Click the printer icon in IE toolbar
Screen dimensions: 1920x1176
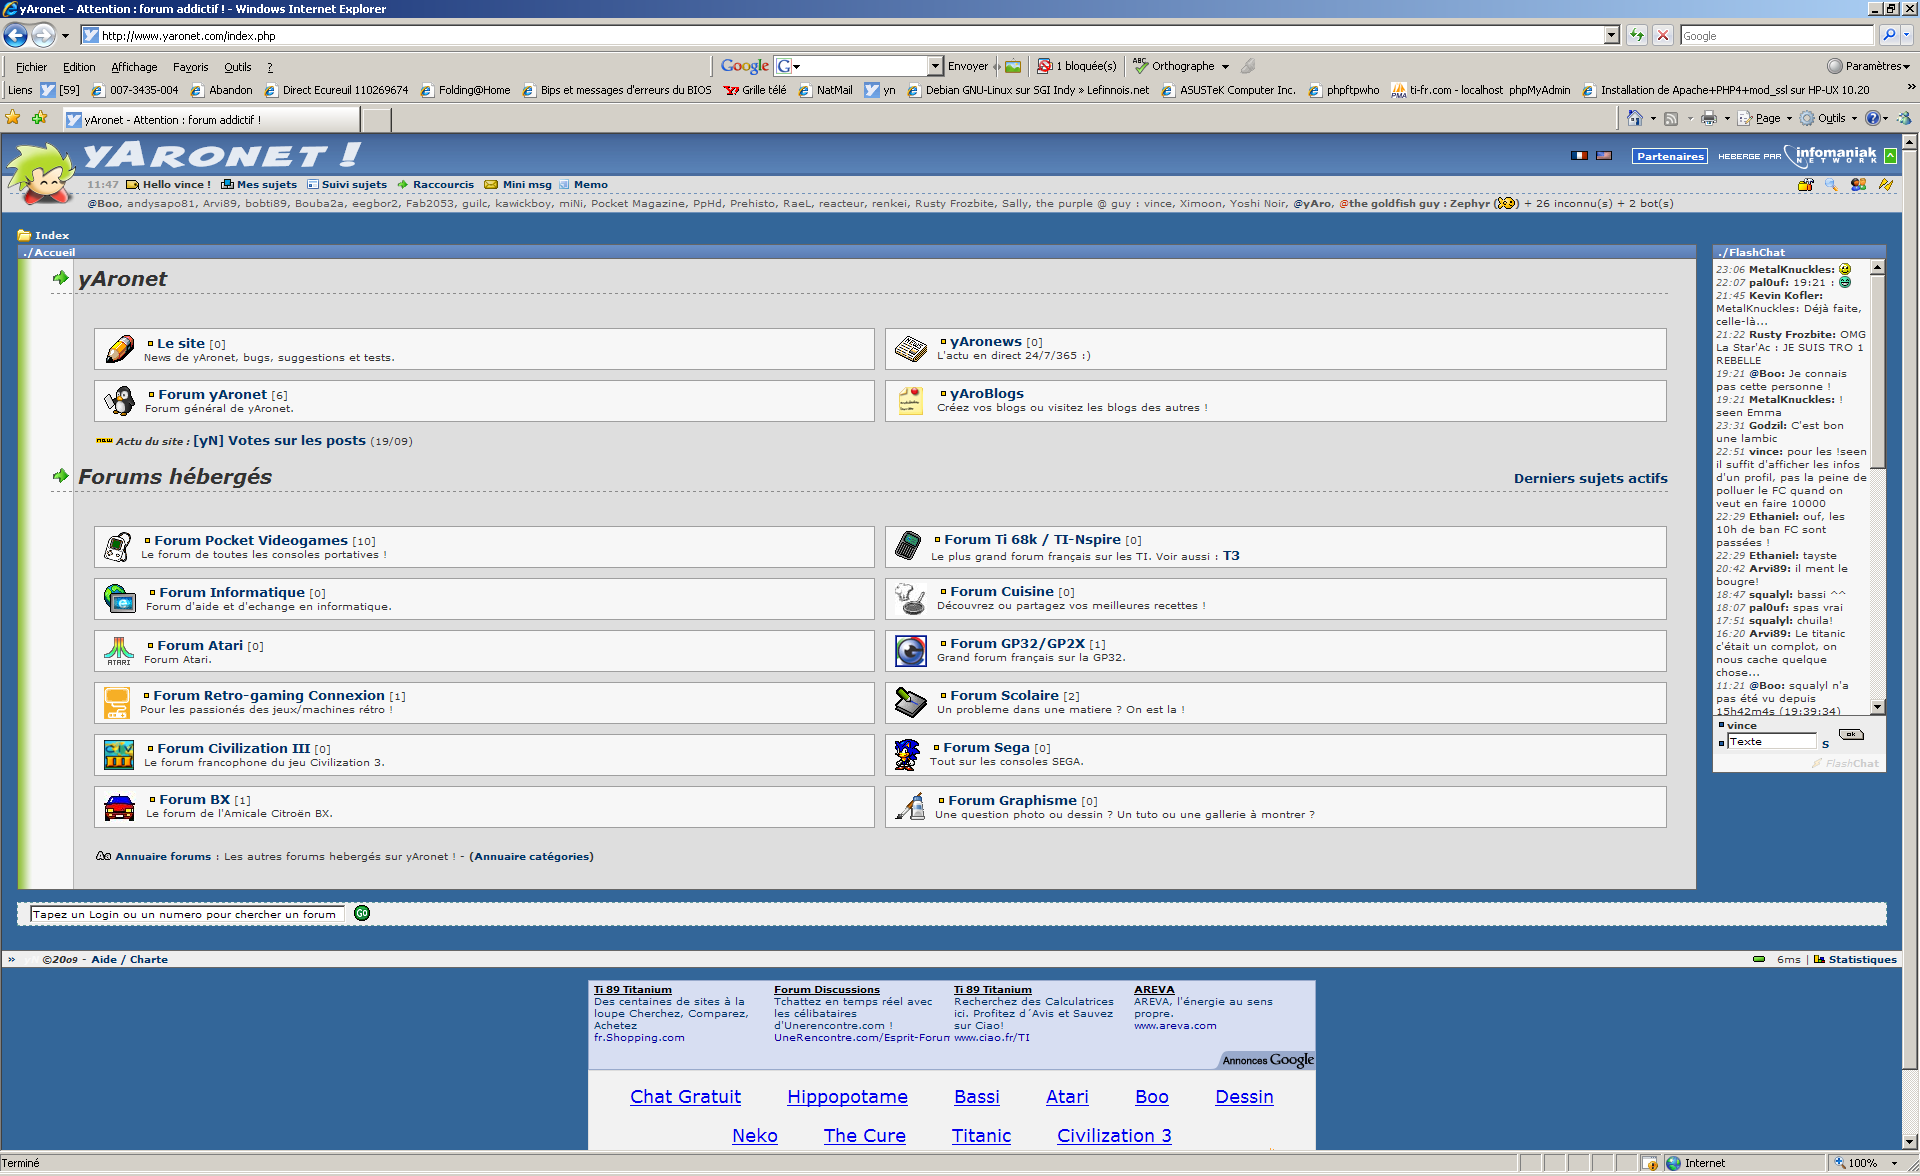(x=1709, y=118)
